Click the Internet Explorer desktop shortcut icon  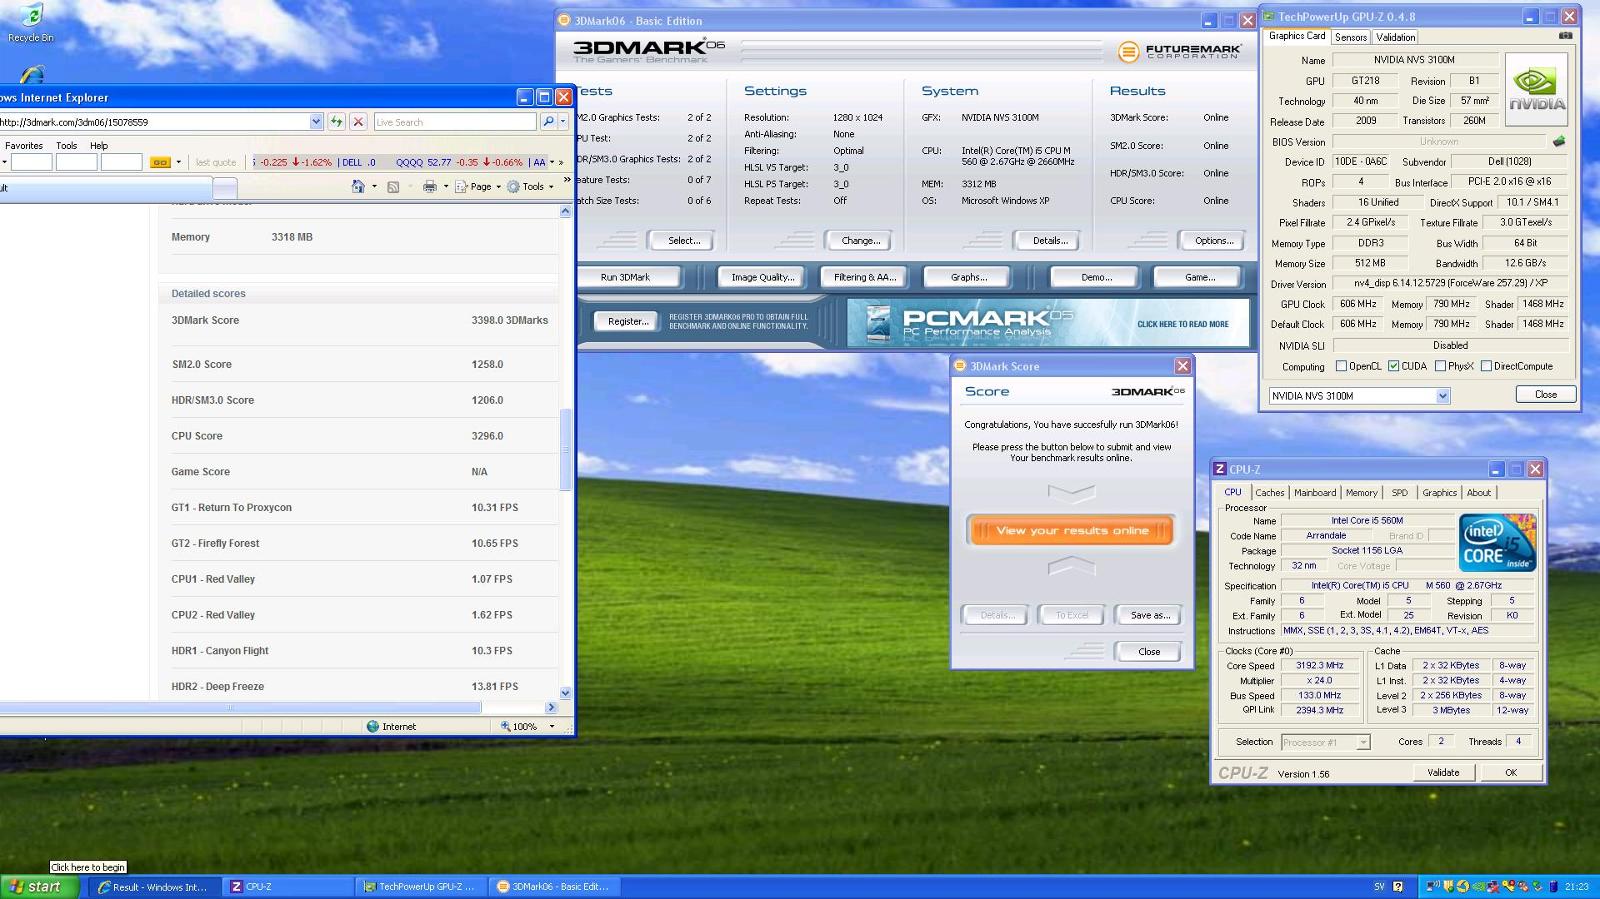click(x=32, y=74)
